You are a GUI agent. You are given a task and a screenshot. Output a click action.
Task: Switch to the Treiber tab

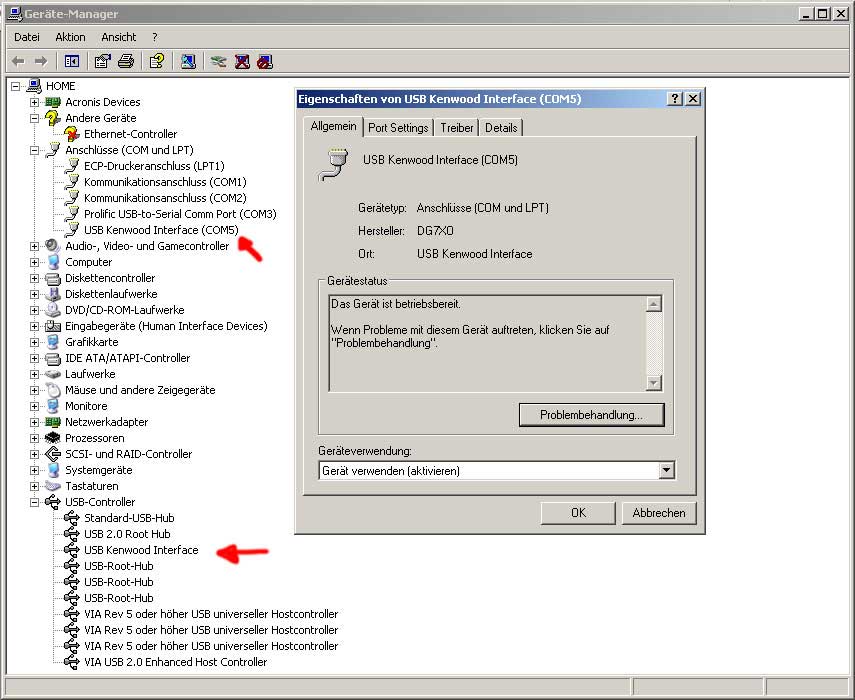click(x=457, y=128)
